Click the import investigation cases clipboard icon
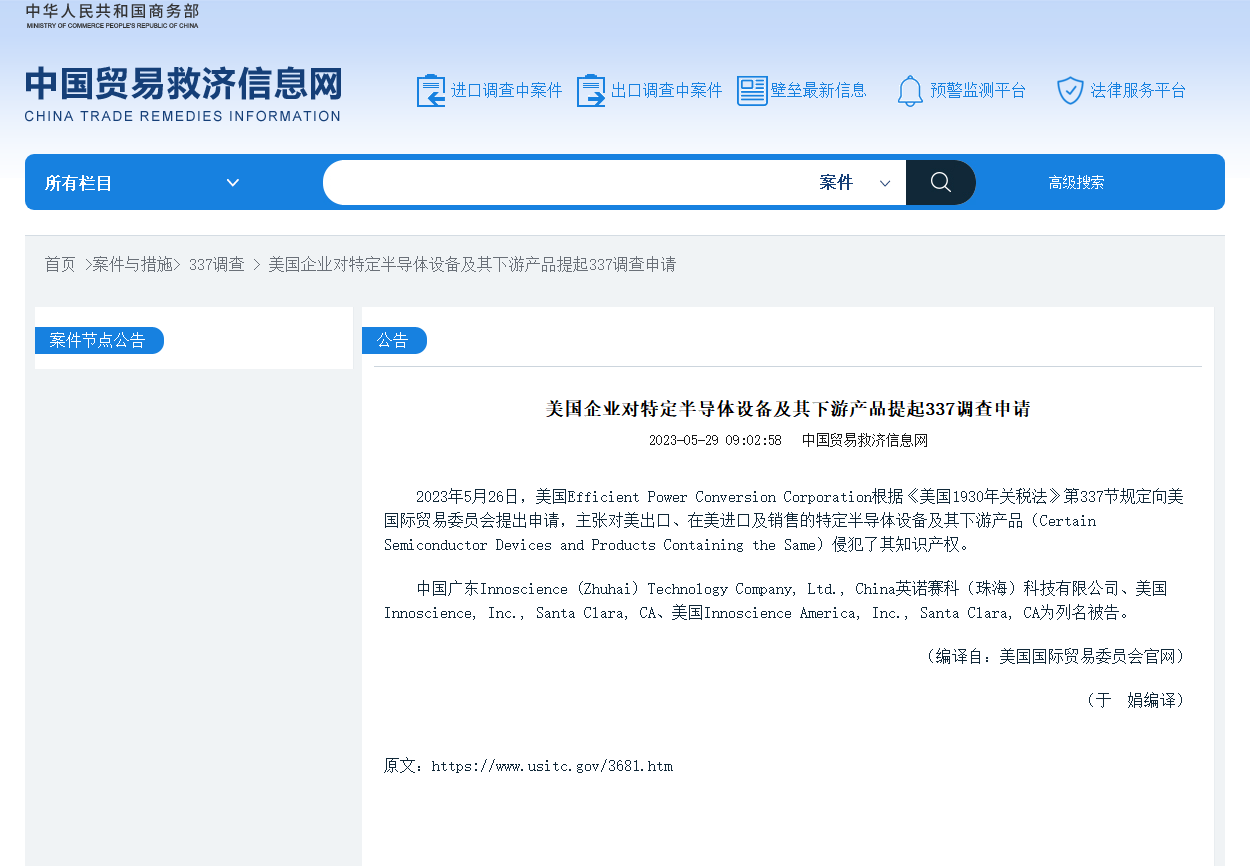 coord(431,91)
